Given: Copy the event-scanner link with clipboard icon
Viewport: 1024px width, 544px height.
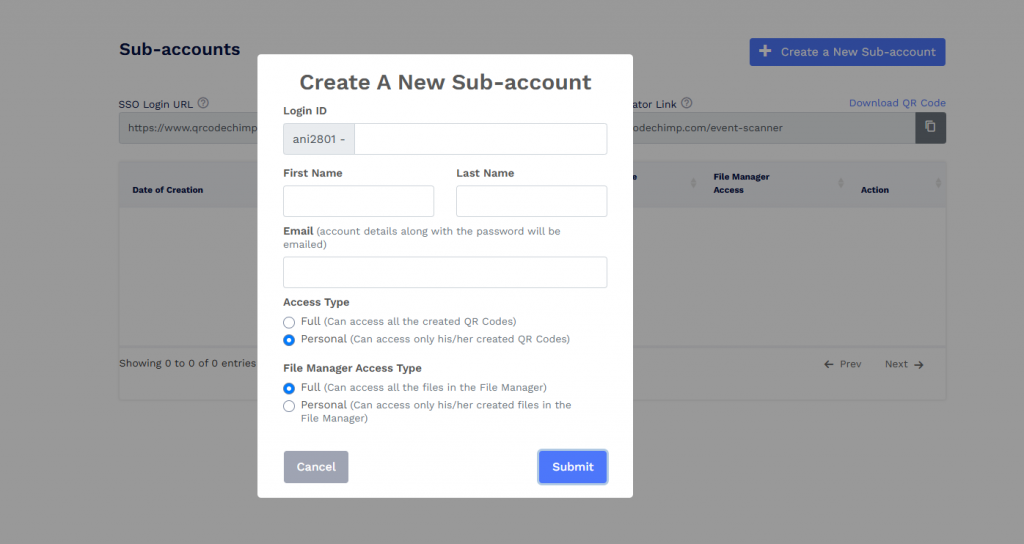Looking at the screenshot, I should 931,127.
